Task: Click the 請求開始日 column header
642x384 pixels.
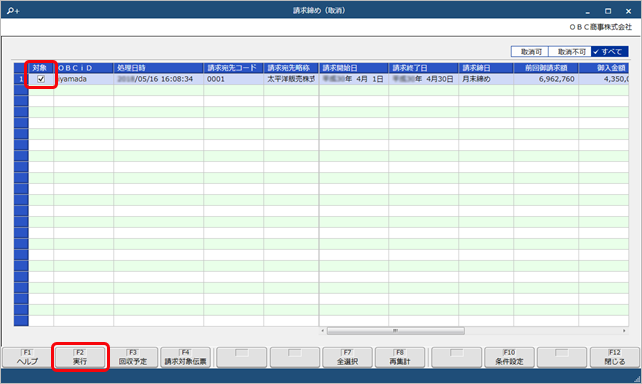Action: (x=354, y=68)
